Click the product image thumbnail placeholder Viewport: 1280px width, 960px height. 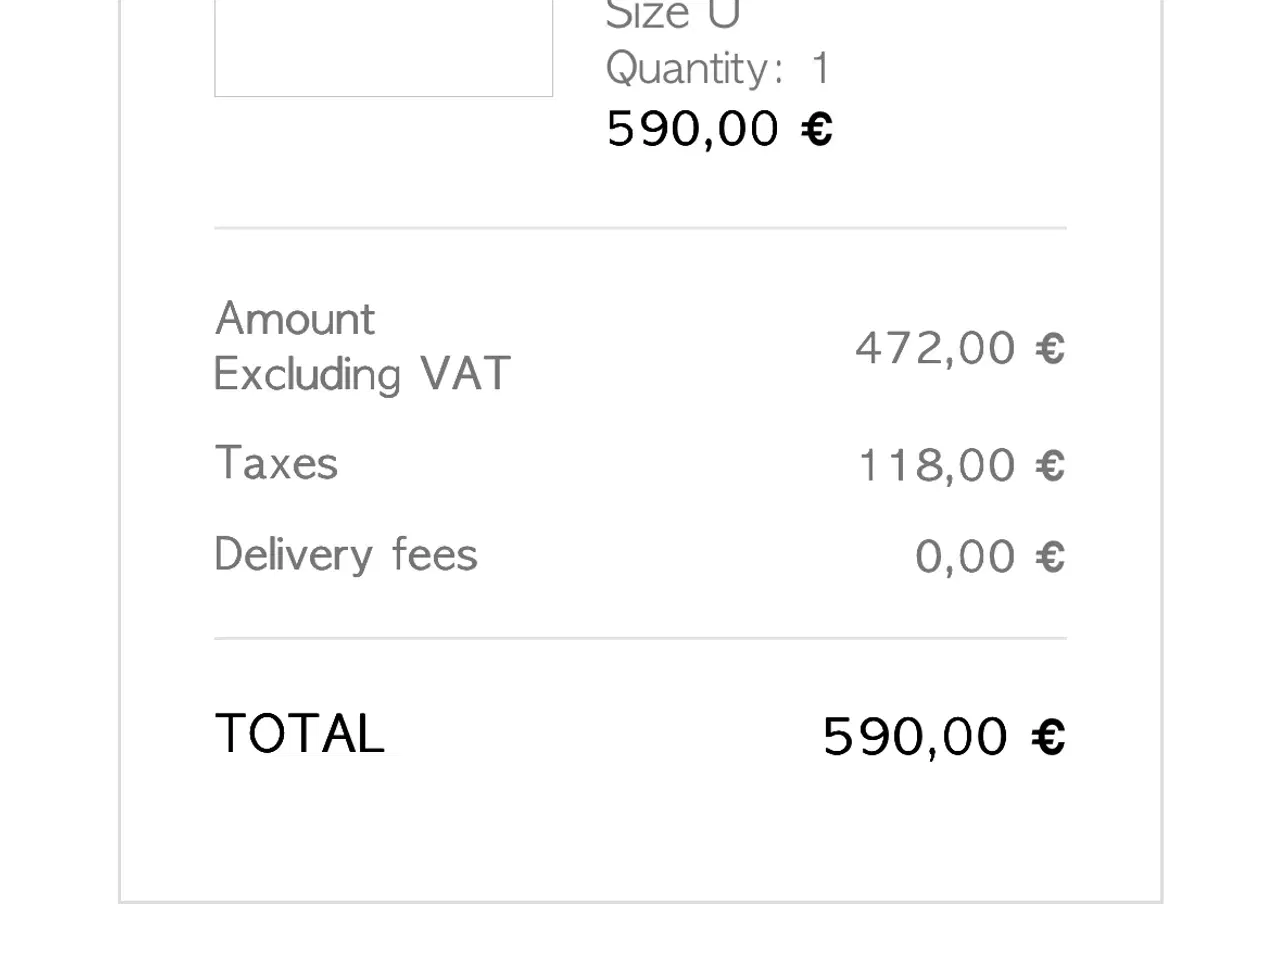point(384,48)
